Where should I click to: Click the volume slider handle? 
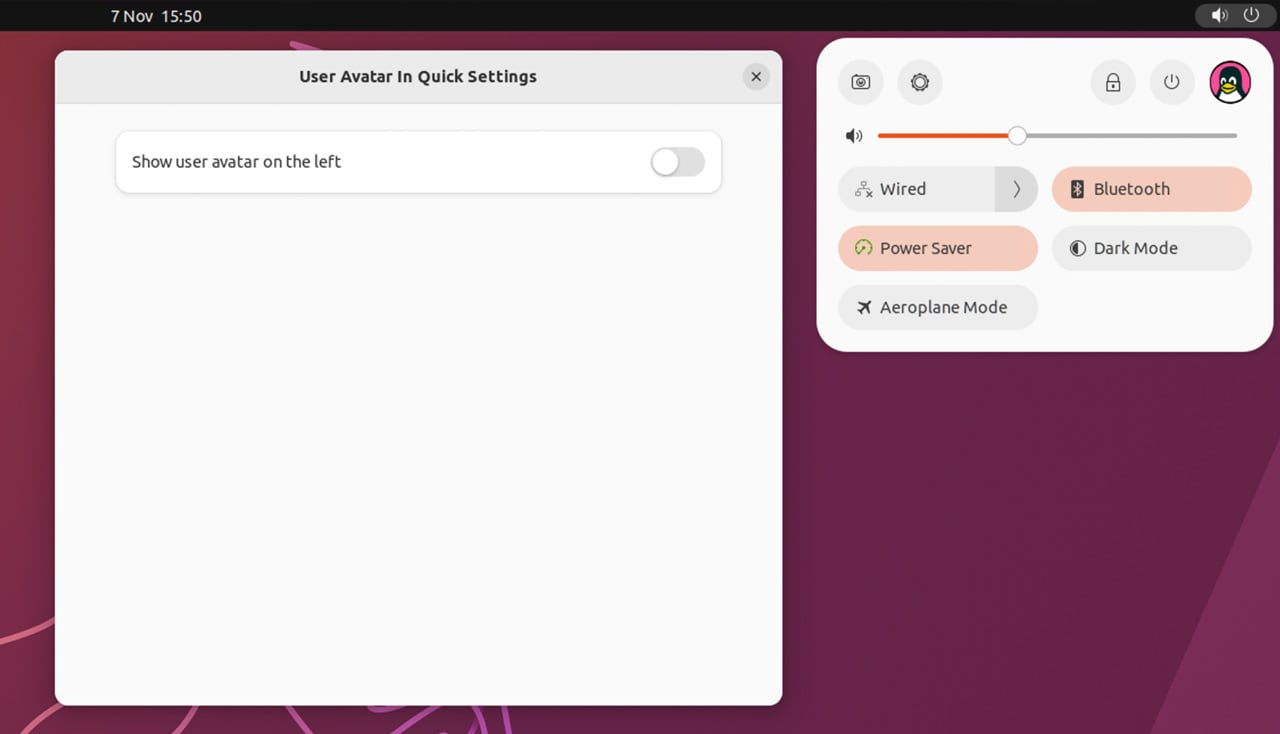pos(1017,136)
